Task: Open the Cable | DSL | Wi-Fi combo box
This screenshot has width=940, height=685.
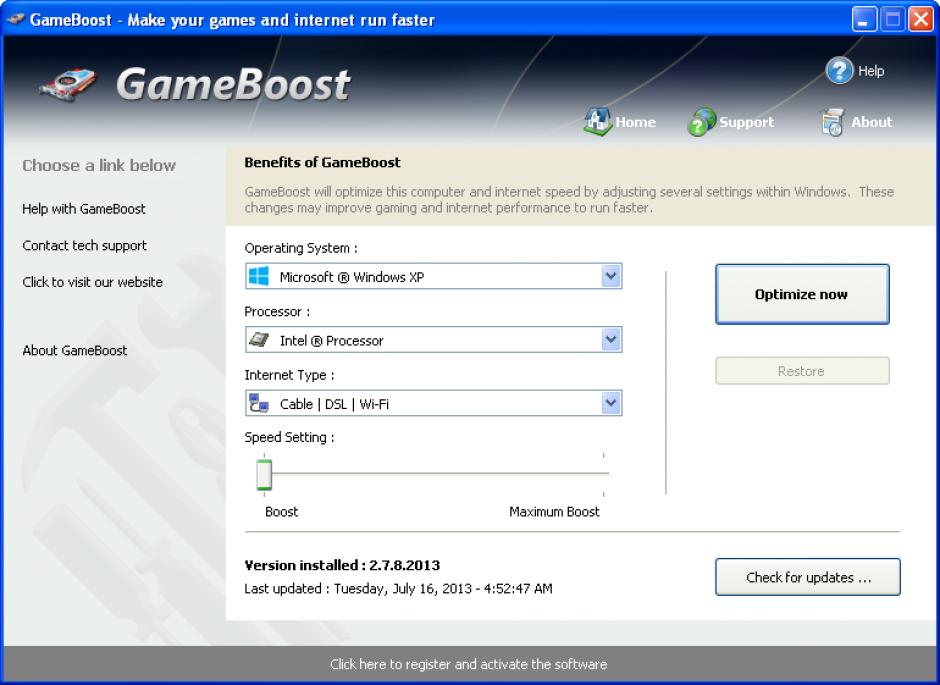Action: click(433, 403)
